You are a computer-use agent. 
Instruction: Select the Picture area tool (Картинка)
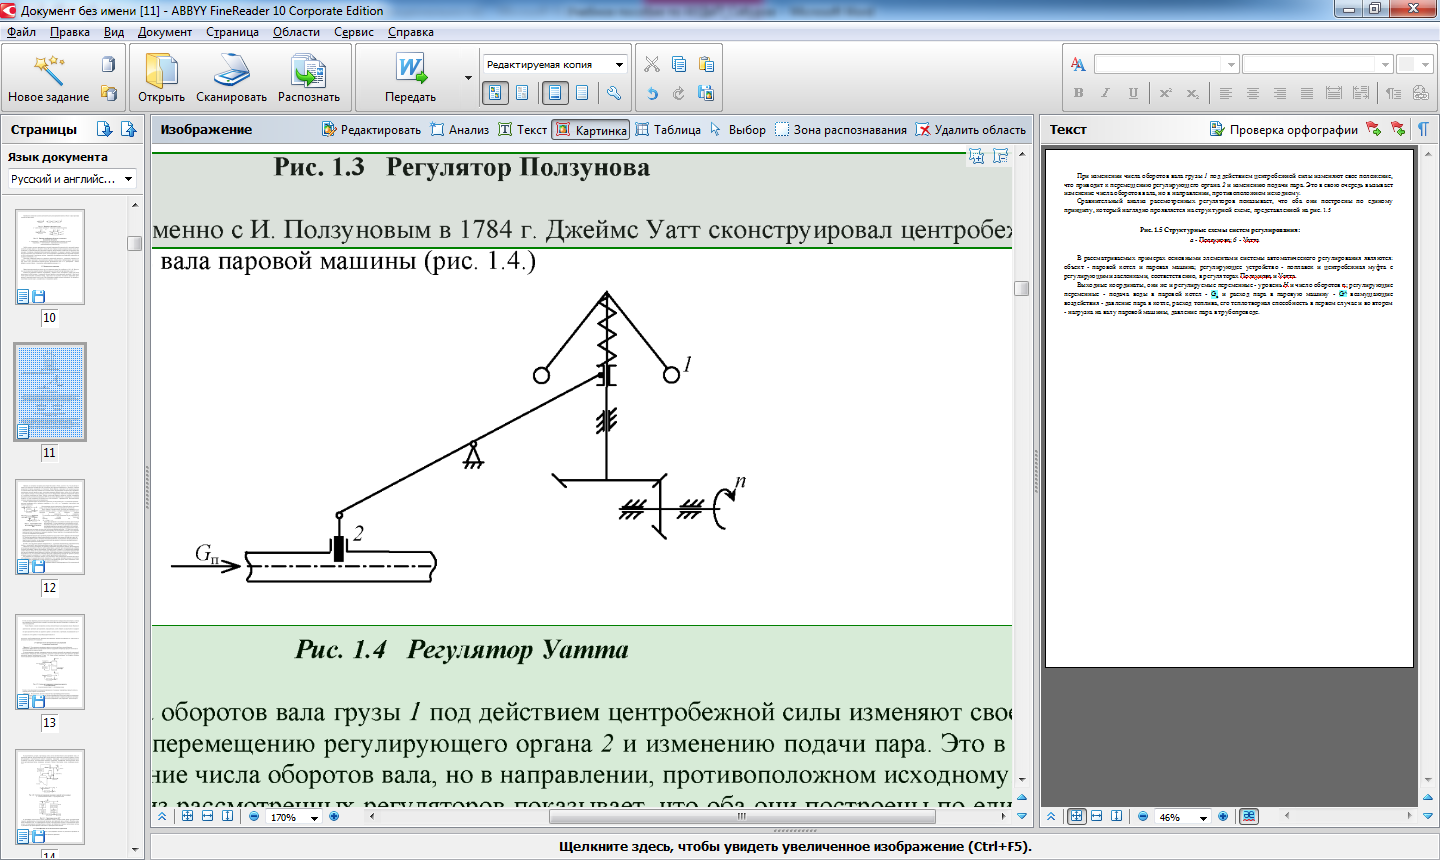591,129
